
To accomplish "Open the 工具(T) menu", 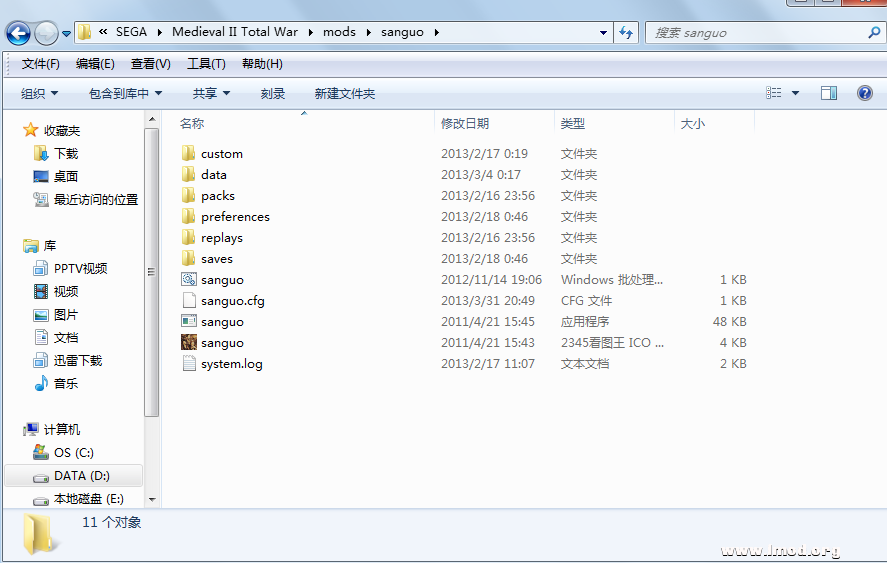I will point(206,64).
